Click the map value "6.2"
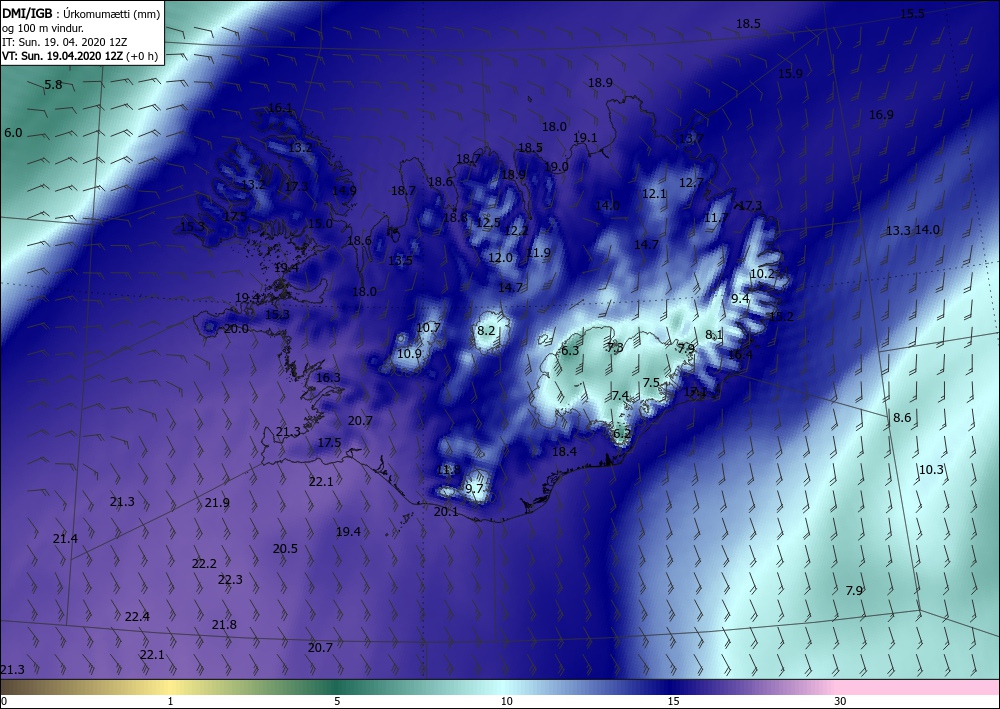 621,433
